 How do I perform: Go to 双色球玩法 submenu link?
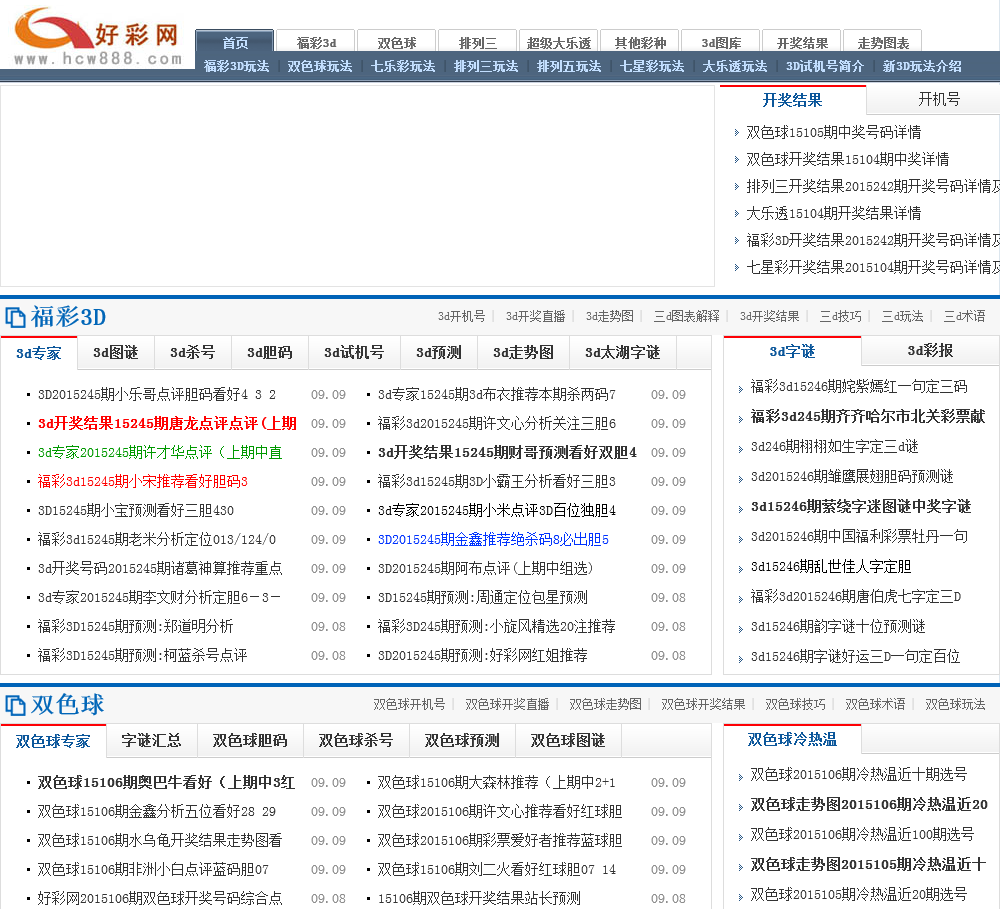click(x=320, y=66)
